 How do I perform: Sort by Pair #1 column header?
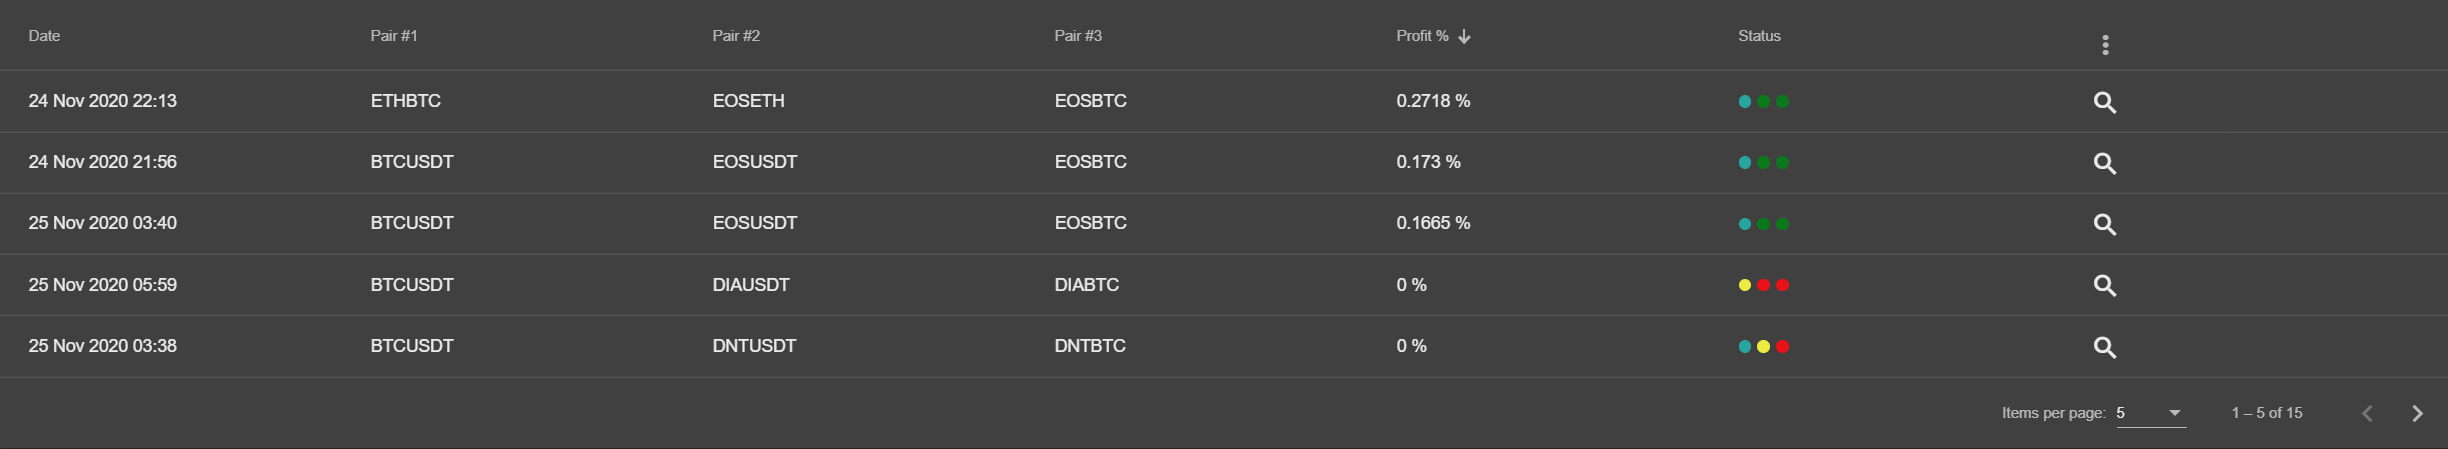coord(394,36)
